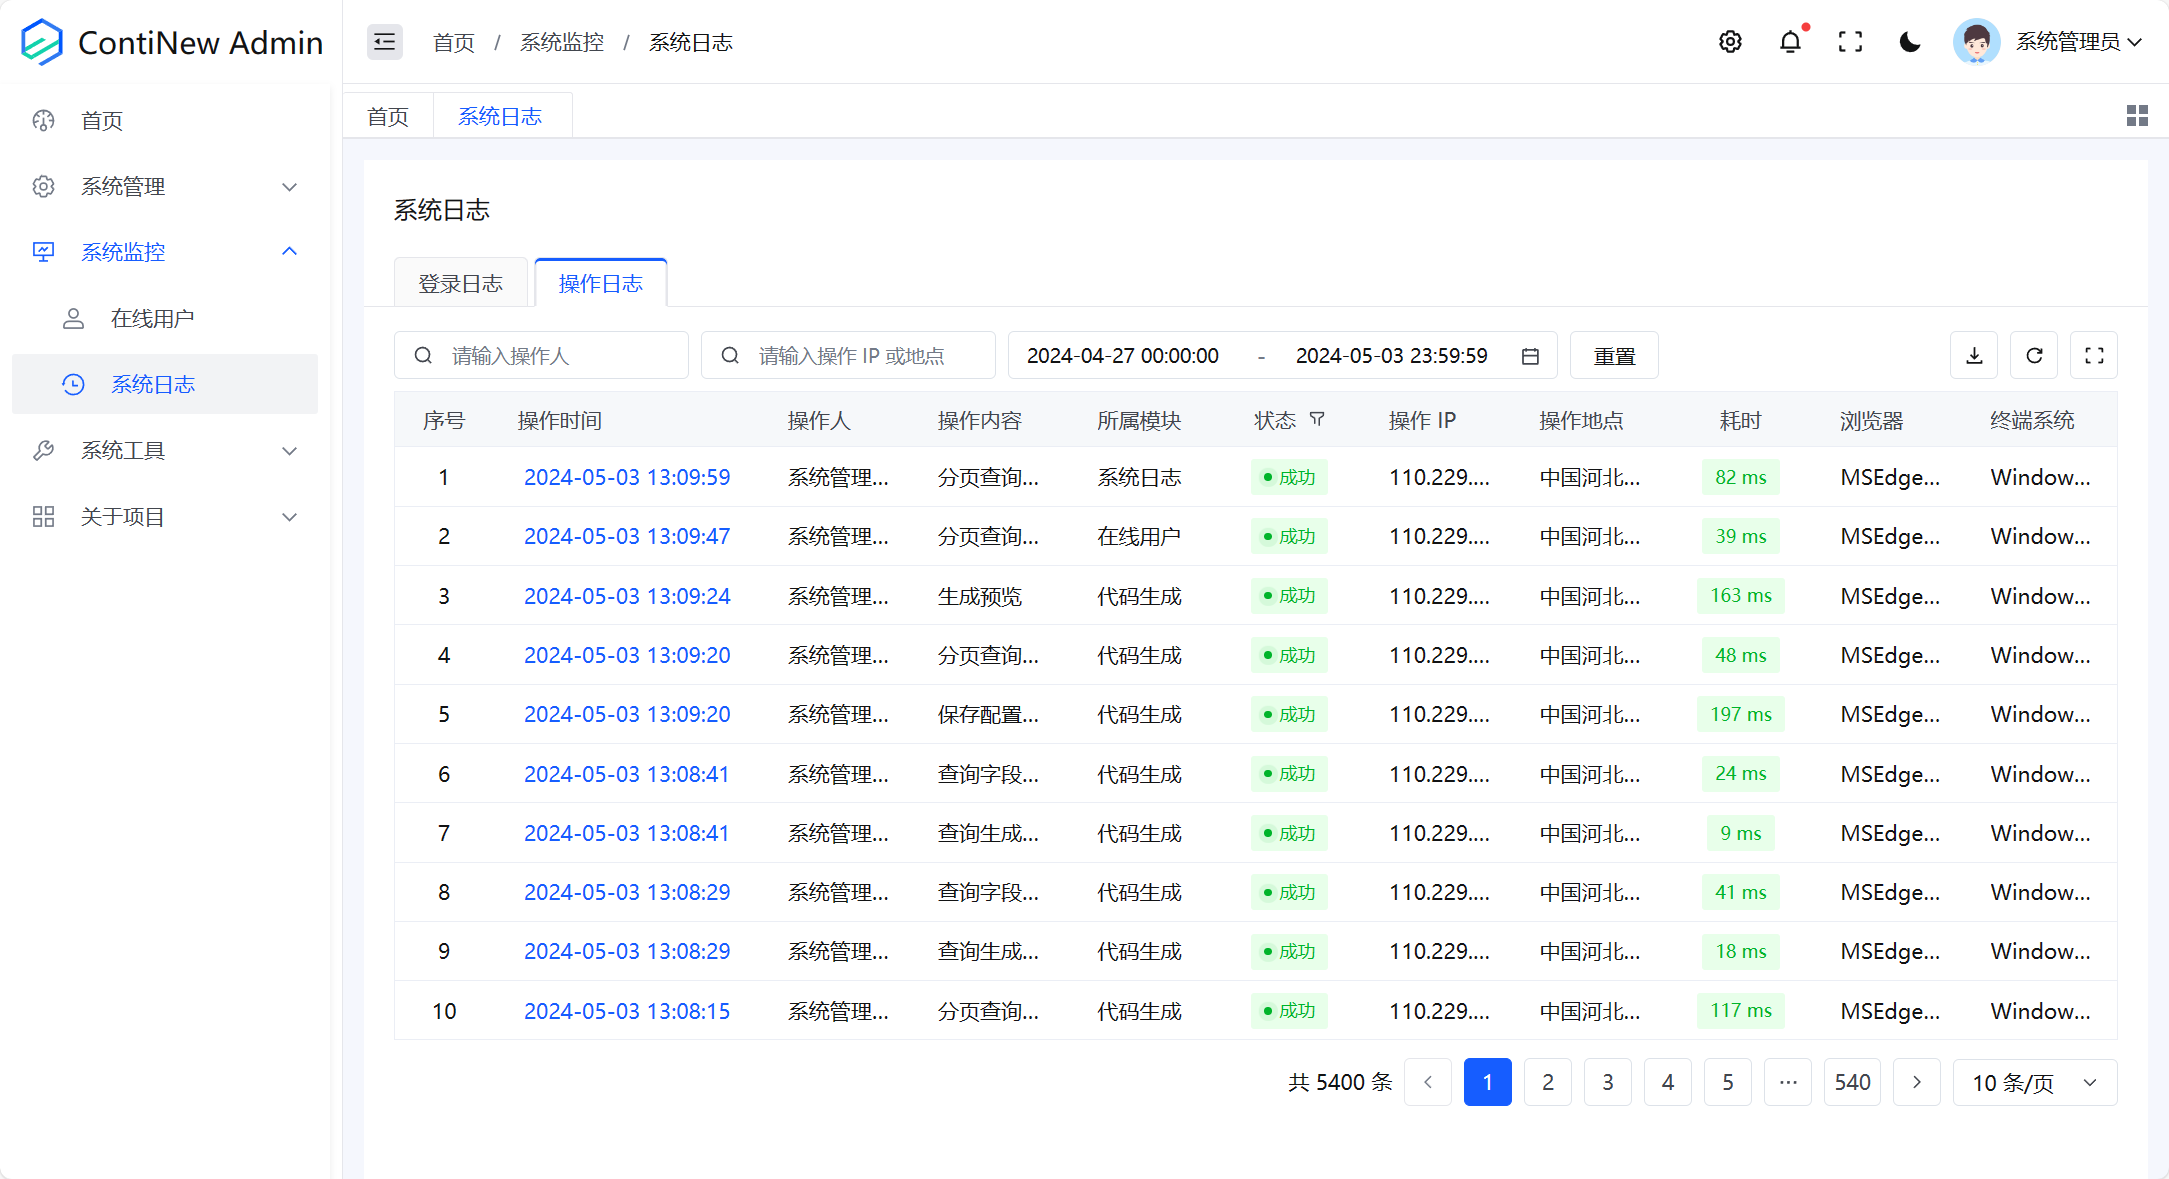Viewport: 2169px width, 1179px height.
Task: Collapse the sidebar menu icon
Action: tap(384, 41)
